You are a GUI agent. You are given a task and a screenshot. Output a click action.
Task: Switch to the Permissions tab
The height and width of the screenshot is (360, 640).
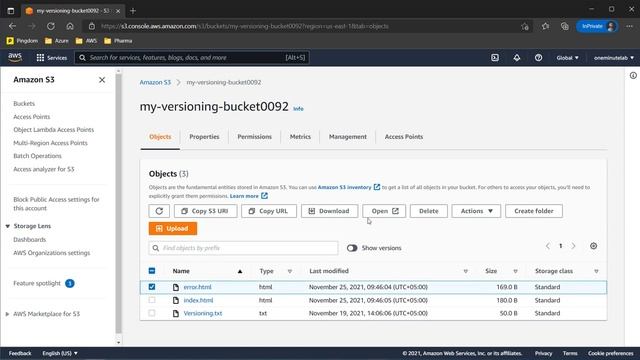tap(255, 137)
